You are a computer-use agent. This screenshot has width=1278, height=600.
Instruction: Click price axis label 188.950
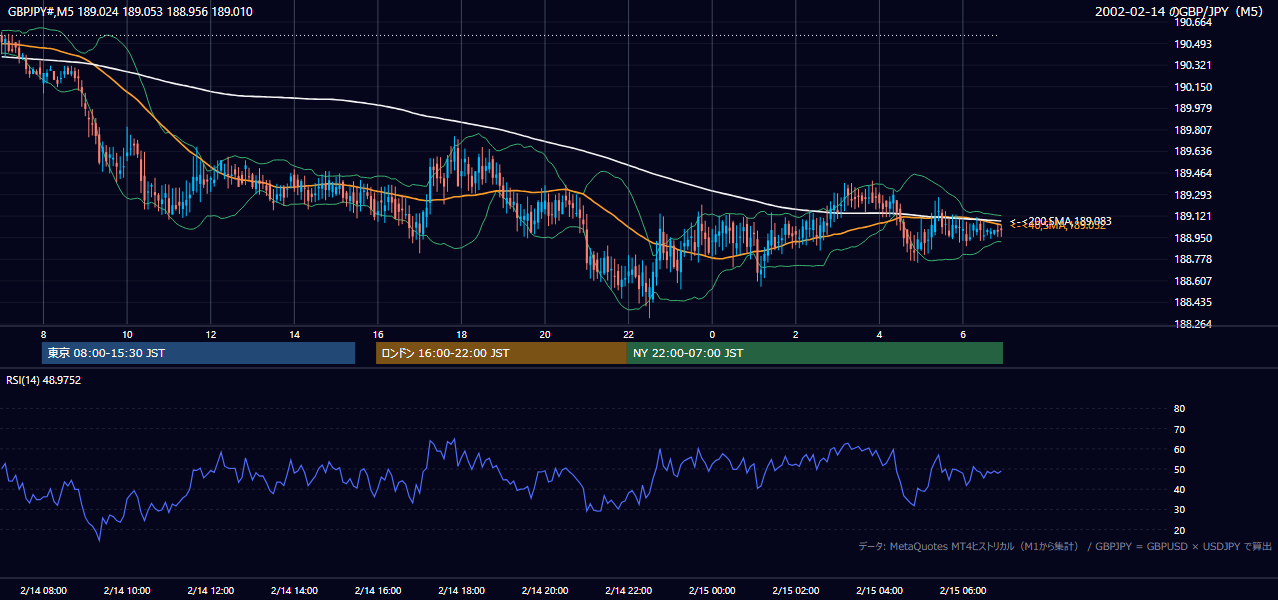(1193, 238)
